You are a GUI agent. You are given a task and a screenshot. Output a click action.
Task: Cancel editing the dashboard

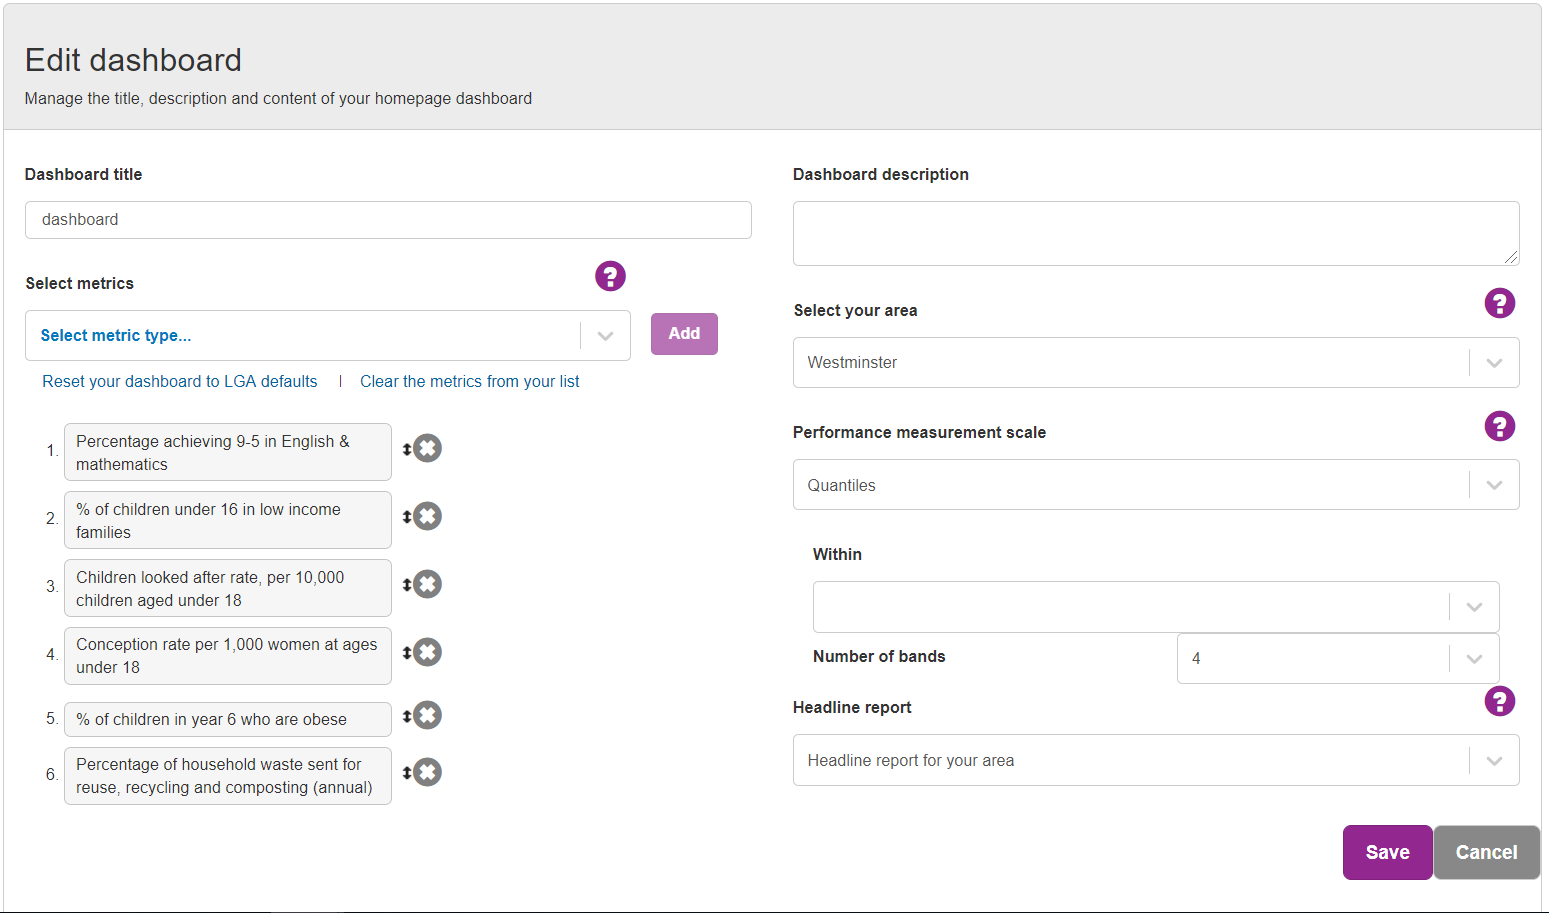pos(1486,853)
